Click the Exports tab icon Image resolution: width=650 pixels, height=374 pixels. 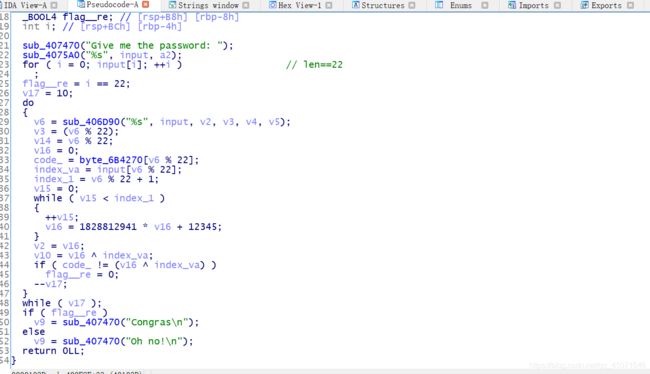[585, 5]
